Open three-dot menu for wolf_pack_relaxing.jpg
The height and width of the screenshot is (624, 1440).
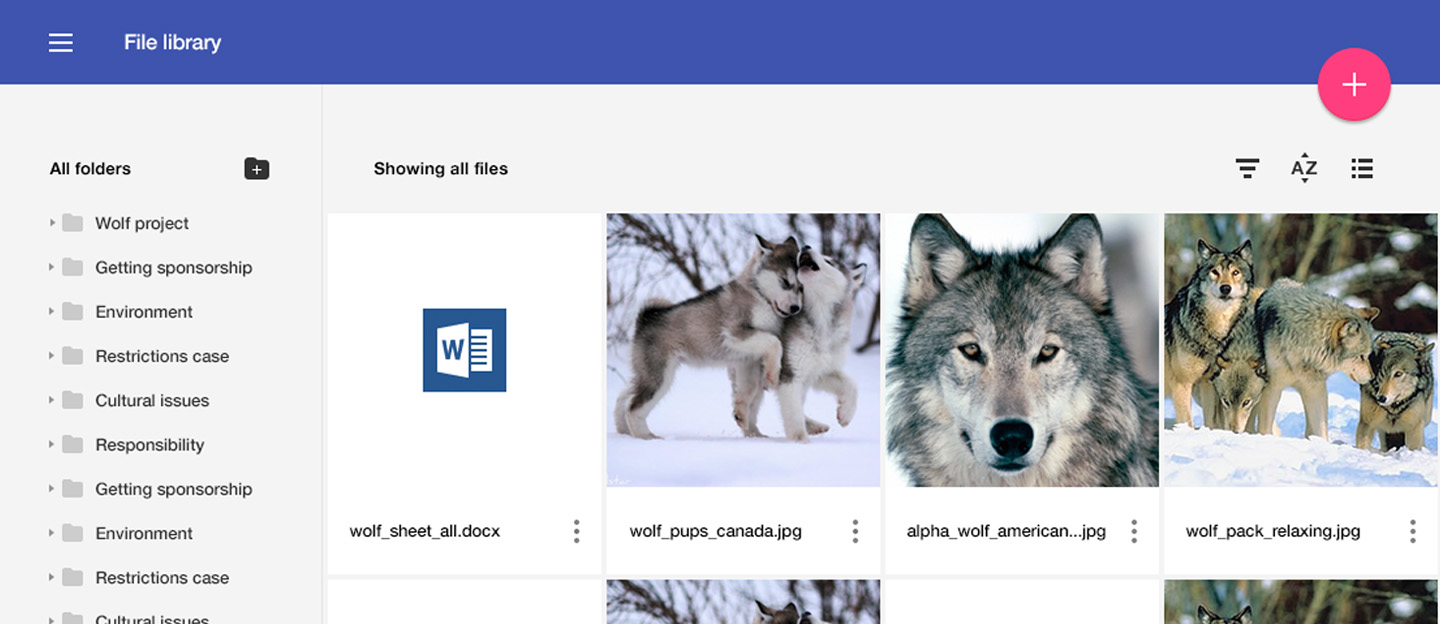click(x=1412, y=531)
